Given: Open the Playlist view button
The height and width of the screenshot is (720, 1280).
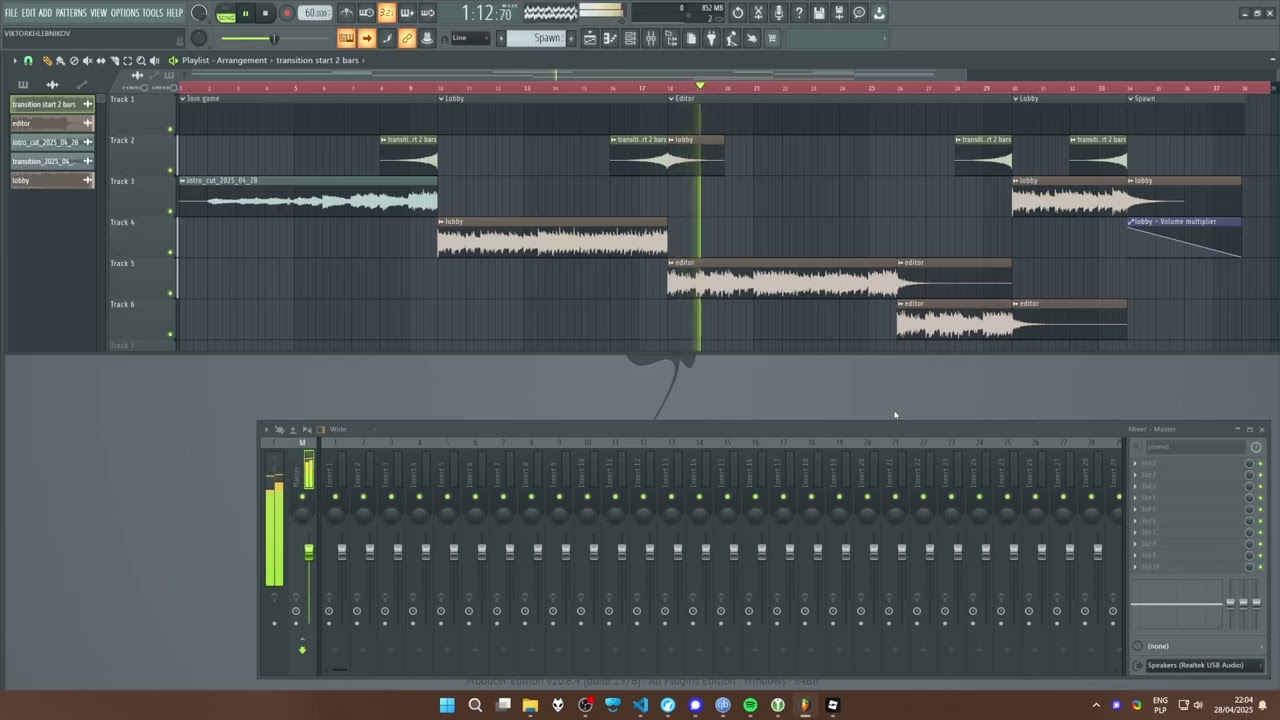Looking at the screenshot, I should pyautogui.click(x=590, y=38).
